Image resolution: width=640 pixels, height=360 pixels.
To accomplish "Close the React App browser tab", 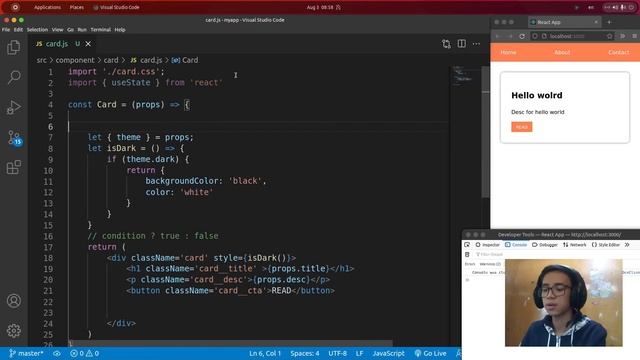I will click(x=596, y=22).
